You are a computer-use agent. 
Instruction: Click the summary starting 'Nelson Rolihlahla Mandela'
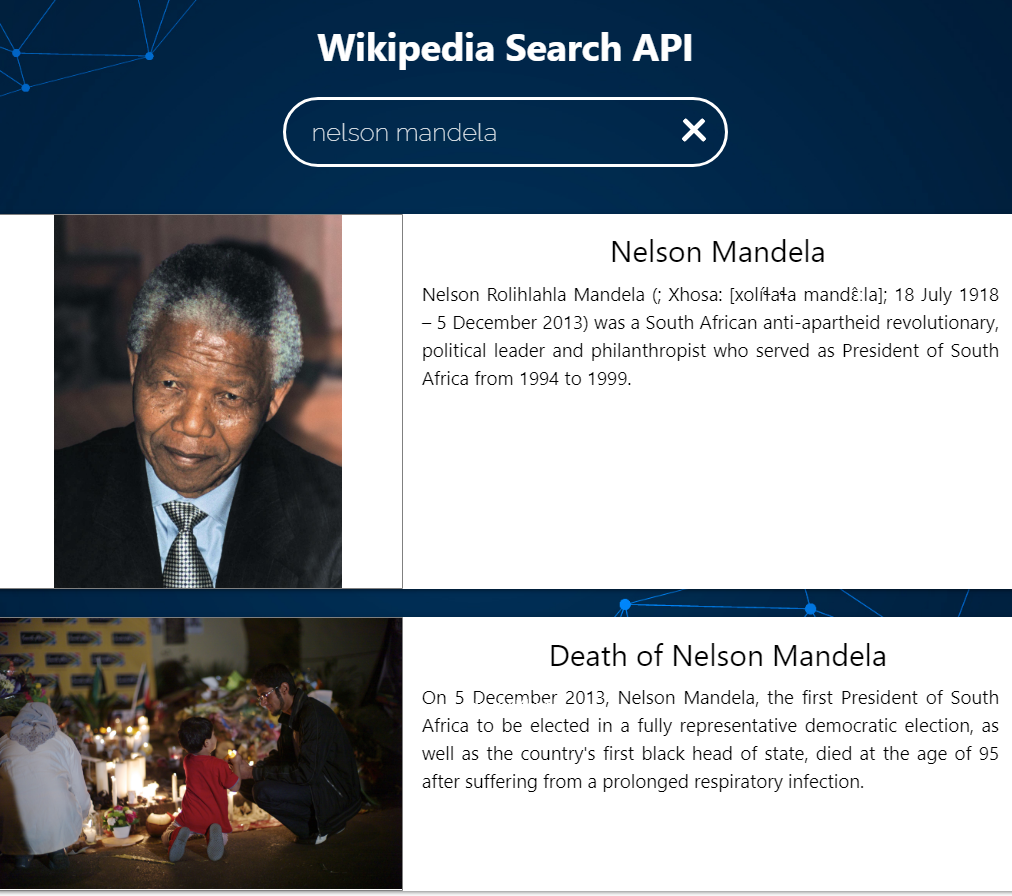coord(710,336)
